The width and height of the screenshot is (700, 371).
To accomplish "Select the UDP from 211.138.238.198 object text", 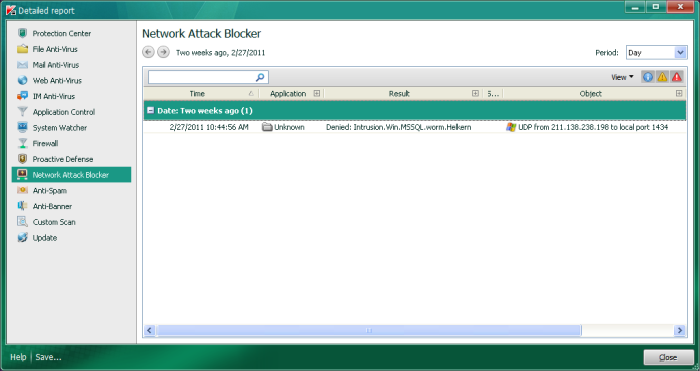I will pos(593,127).
